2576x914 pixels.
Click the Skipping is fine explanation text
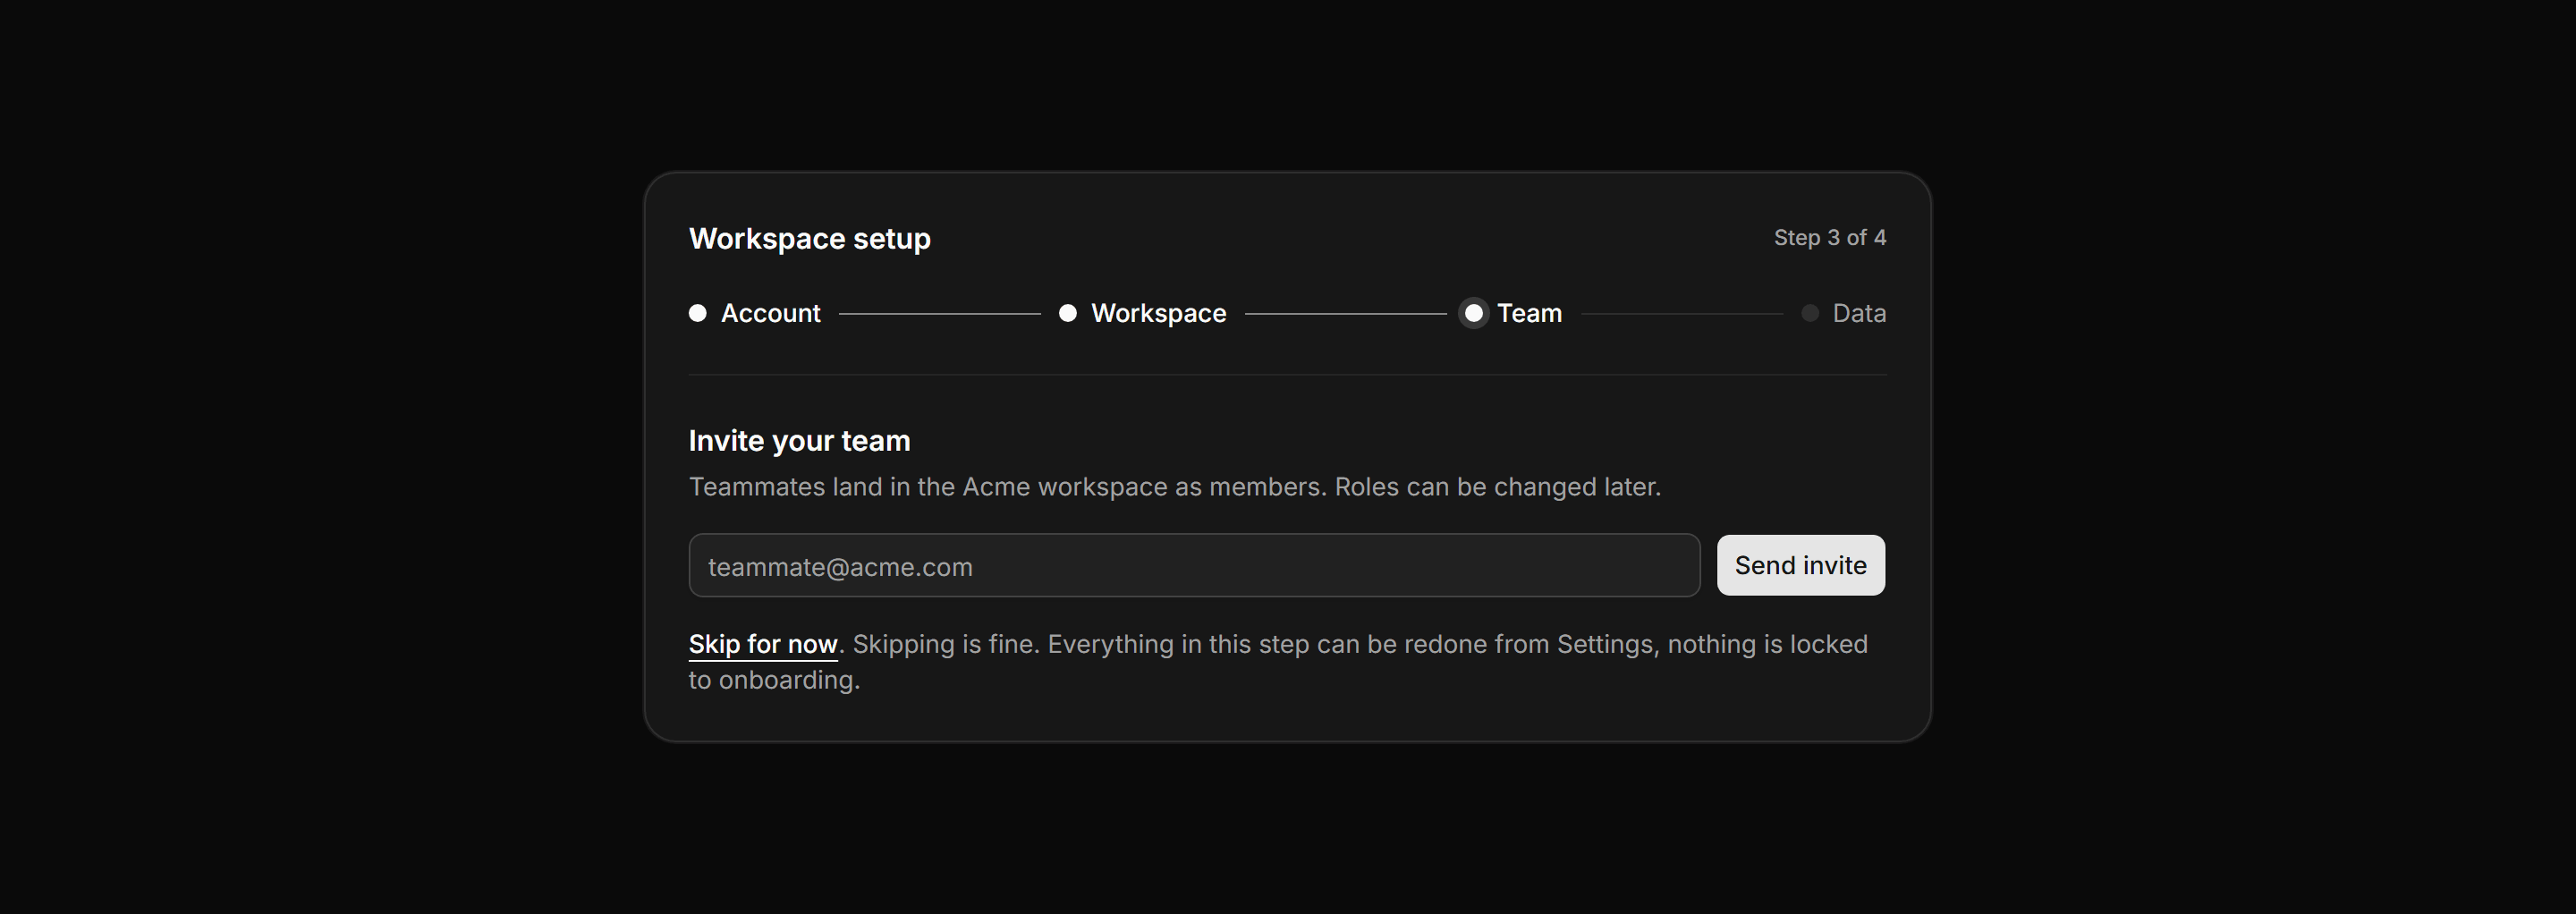click(x=1278, y=662)
